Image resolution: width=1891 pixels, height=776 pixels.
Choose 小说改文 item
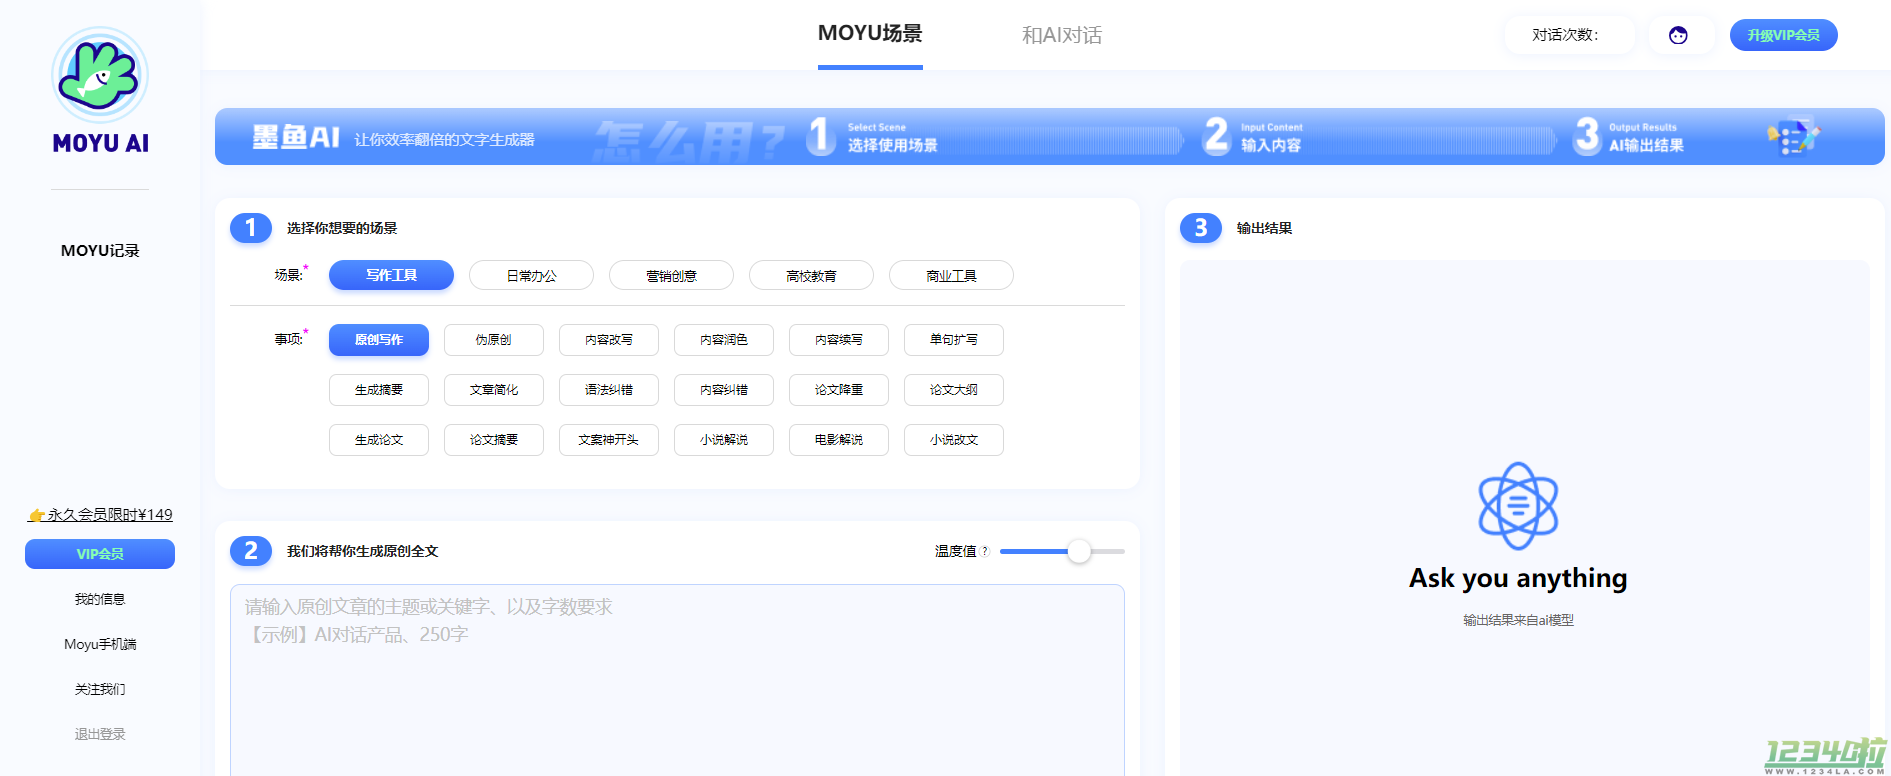click(x=954, y=440)
